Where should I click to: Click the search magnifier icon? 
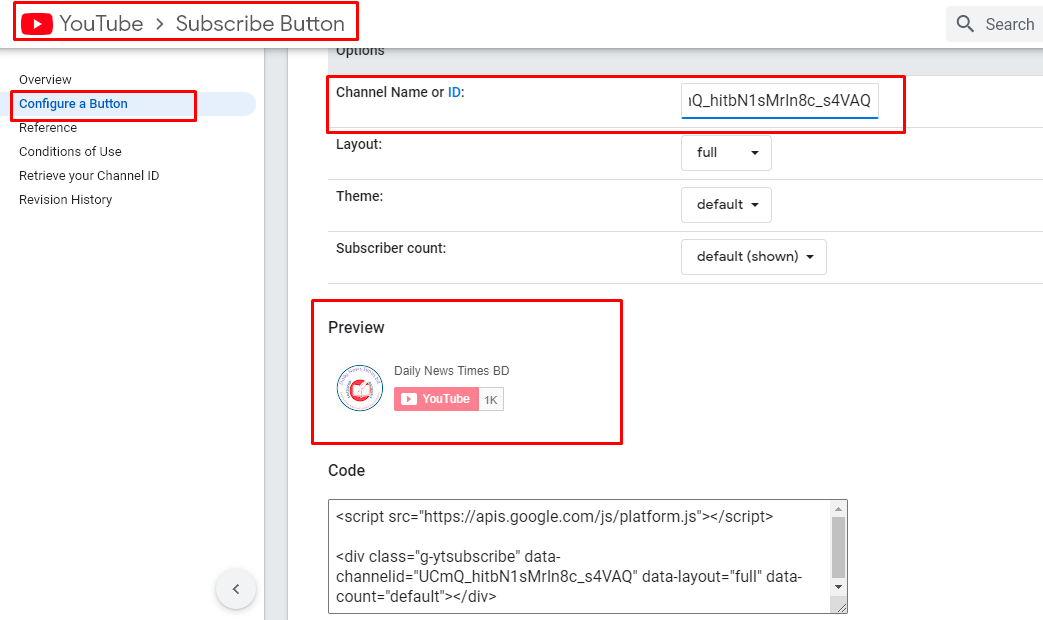964,23
